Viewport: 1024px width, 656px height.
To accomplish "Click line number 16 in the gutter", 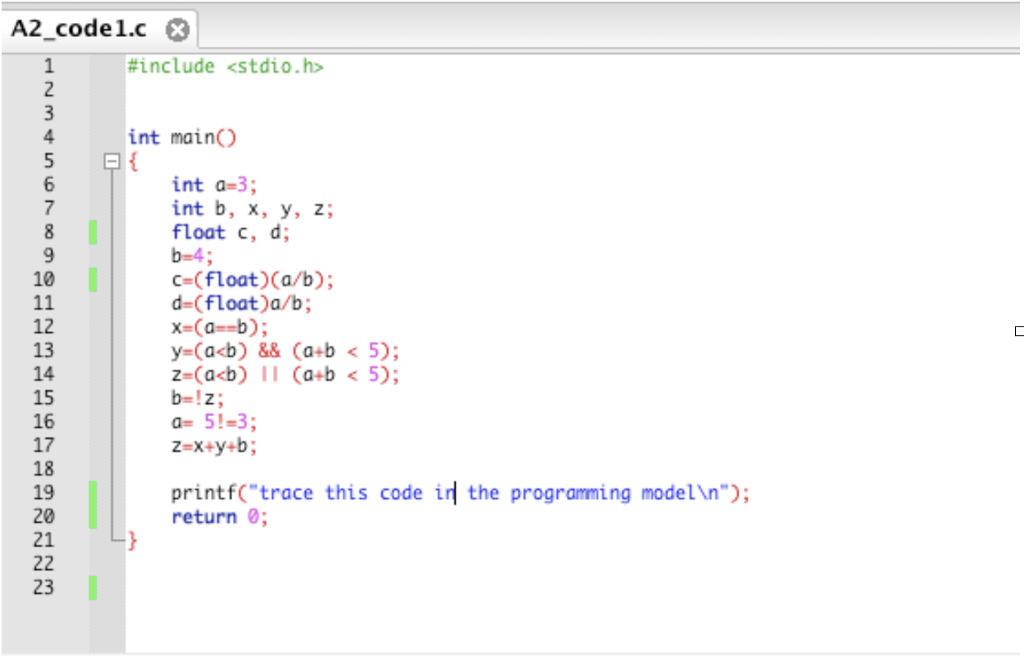I will point(44,421).
